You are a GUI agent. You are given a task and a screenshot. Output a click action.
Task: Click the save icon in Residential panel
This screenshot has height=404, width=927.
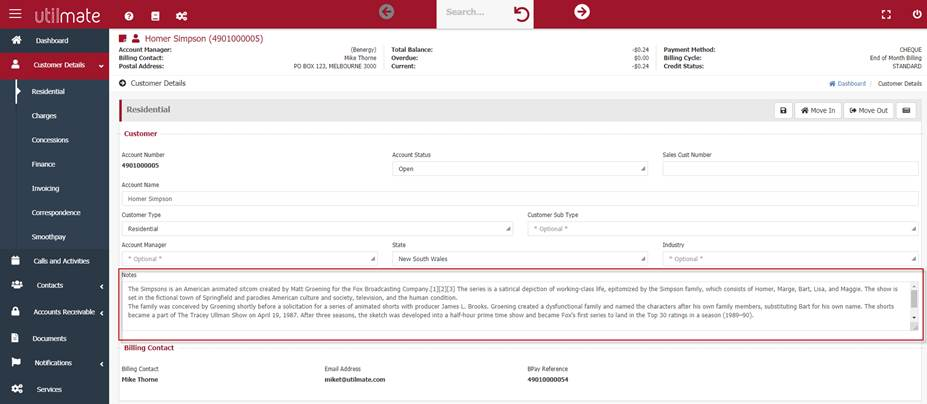pyautogui.click(x=783, y=110)
